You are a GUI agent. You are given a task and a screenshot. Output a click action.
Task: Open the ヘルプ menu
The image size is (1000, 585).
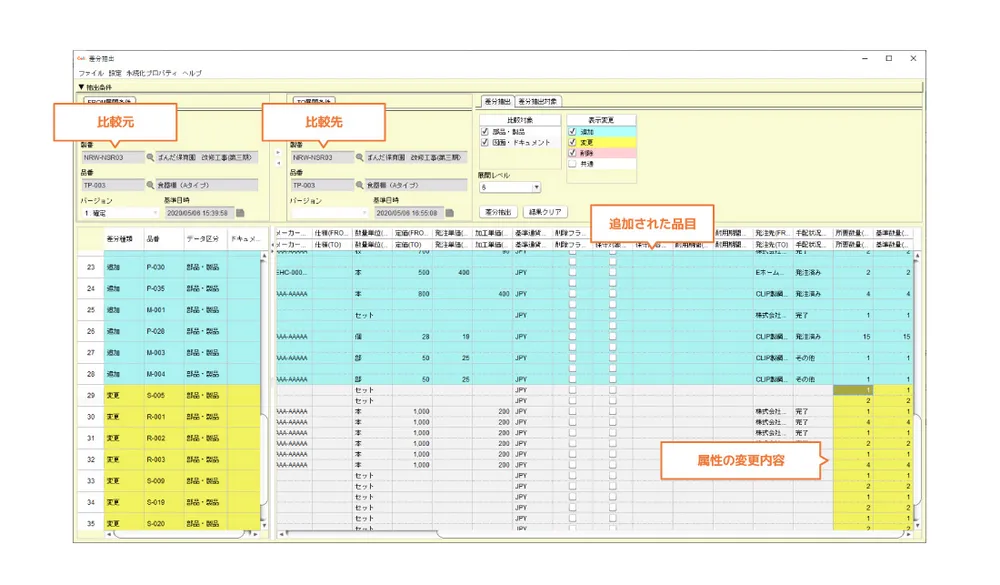click(192, 73)
